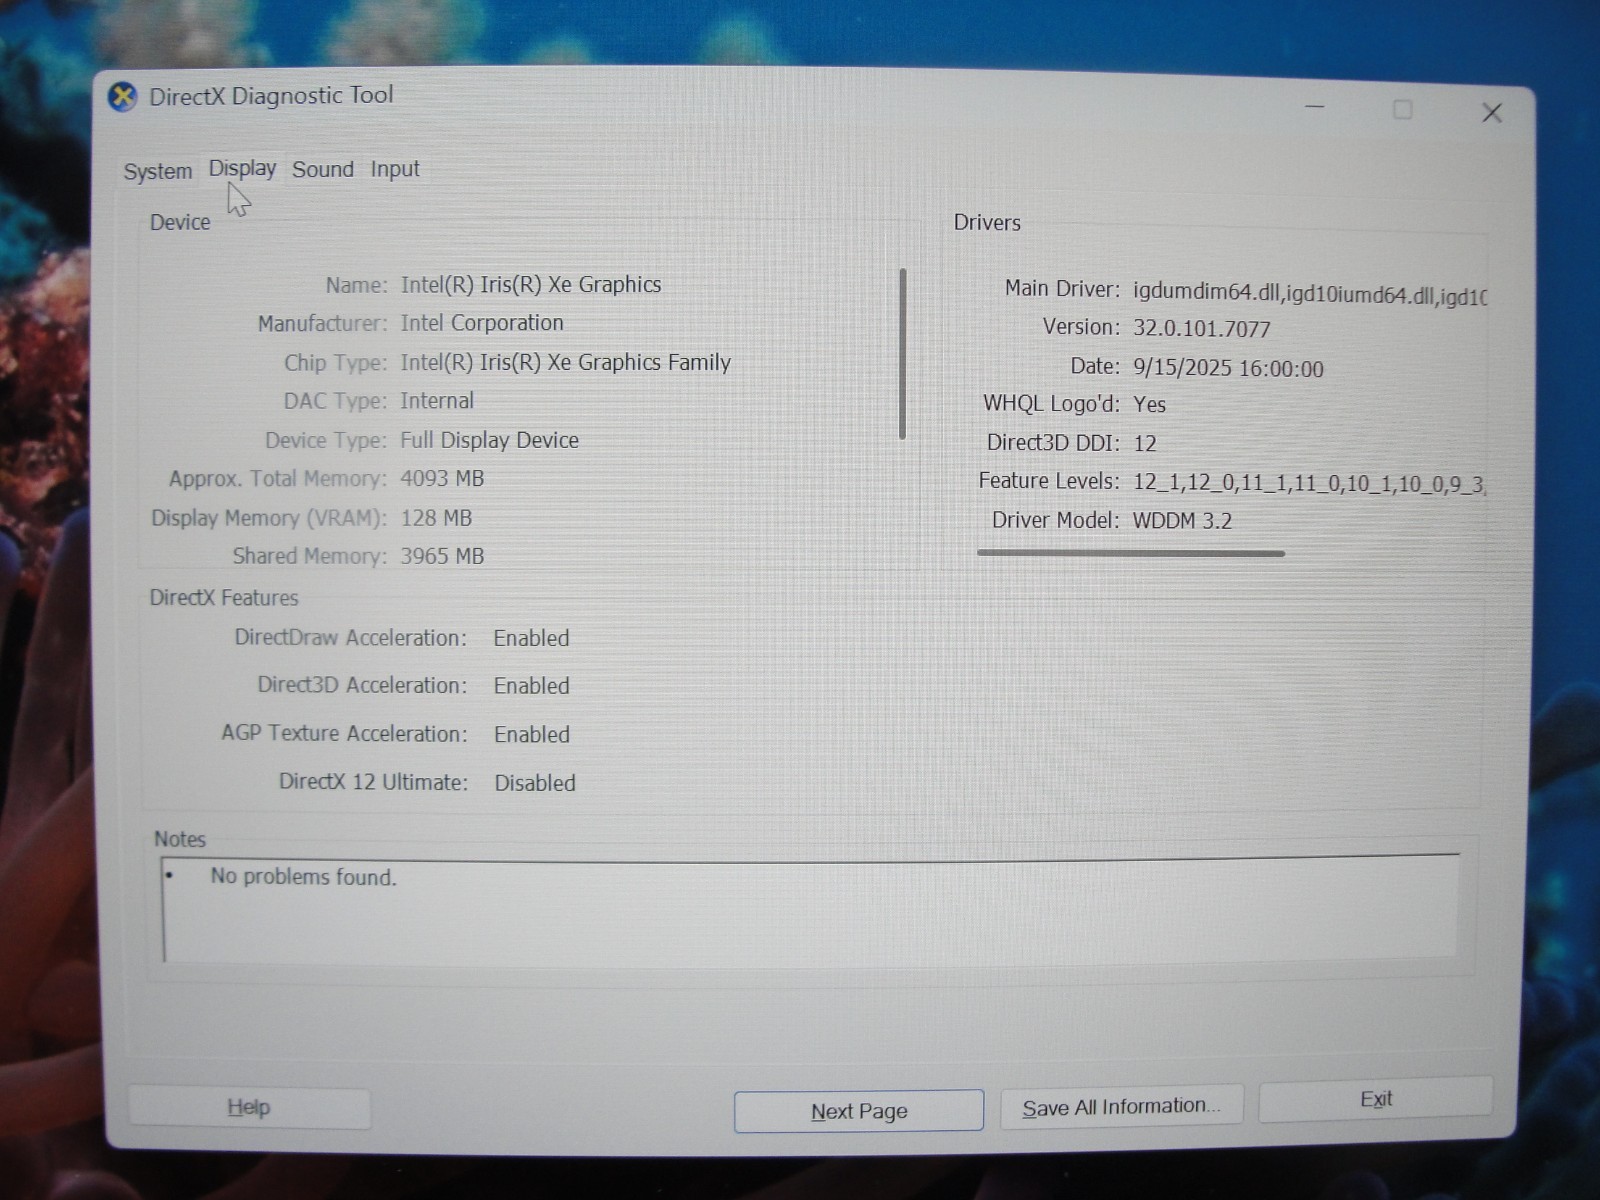Click the 'Feature Levels:' label
The image size is (1600, 1200).
click(x=1049, y=481)
